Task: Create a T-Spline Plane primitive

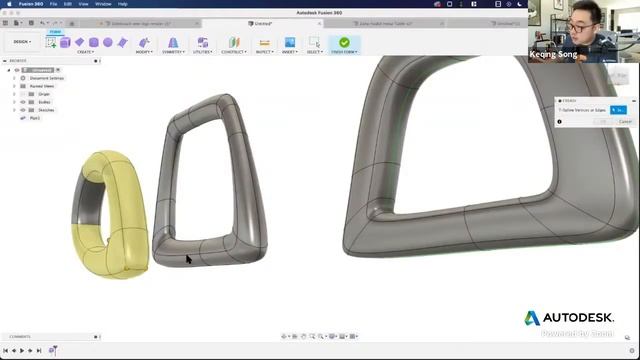Action: pyautogui.click(x=80, y=42)
